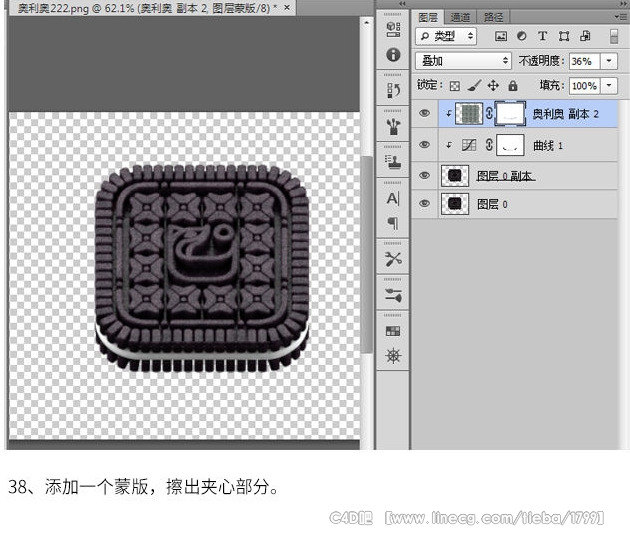The height and width of the screenshot is (535, 630).
Task: Select the 图层 0 副本 layer name
Action: click(505, 176)
